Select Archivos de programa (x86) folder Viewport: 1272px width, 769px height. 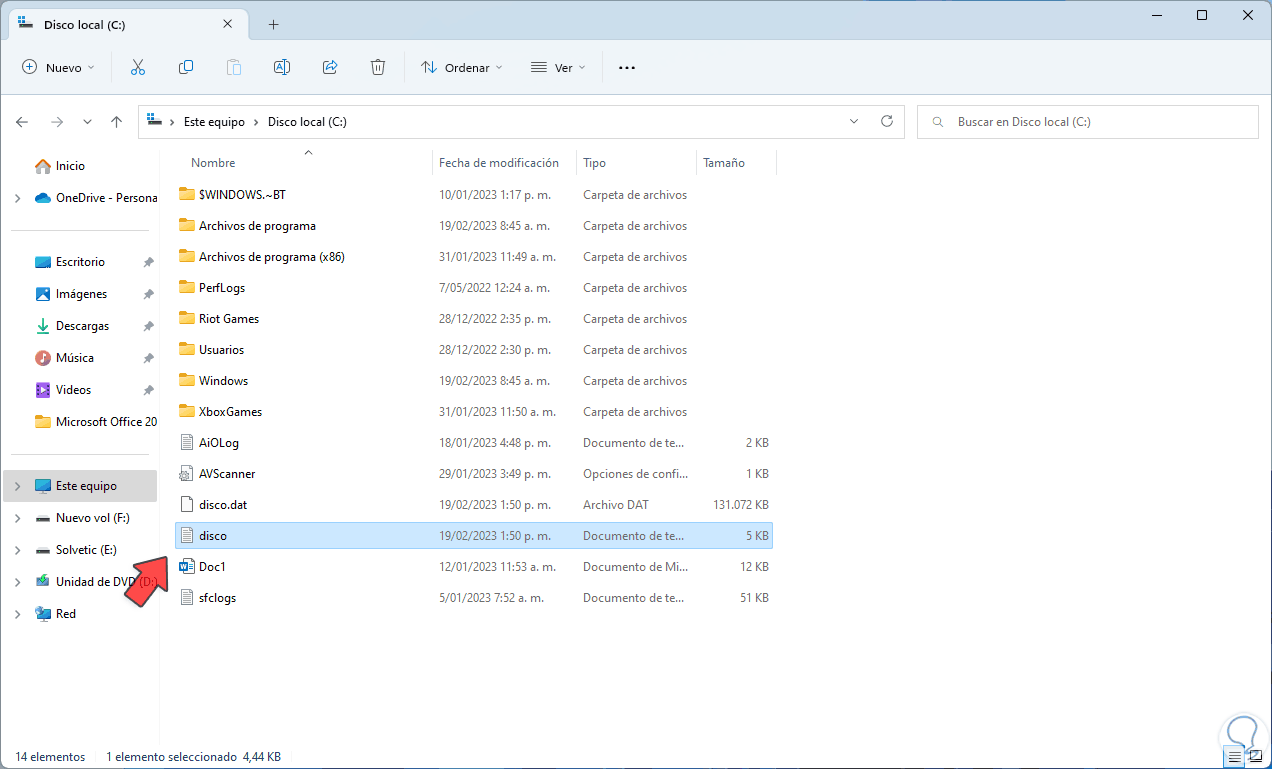474,257
